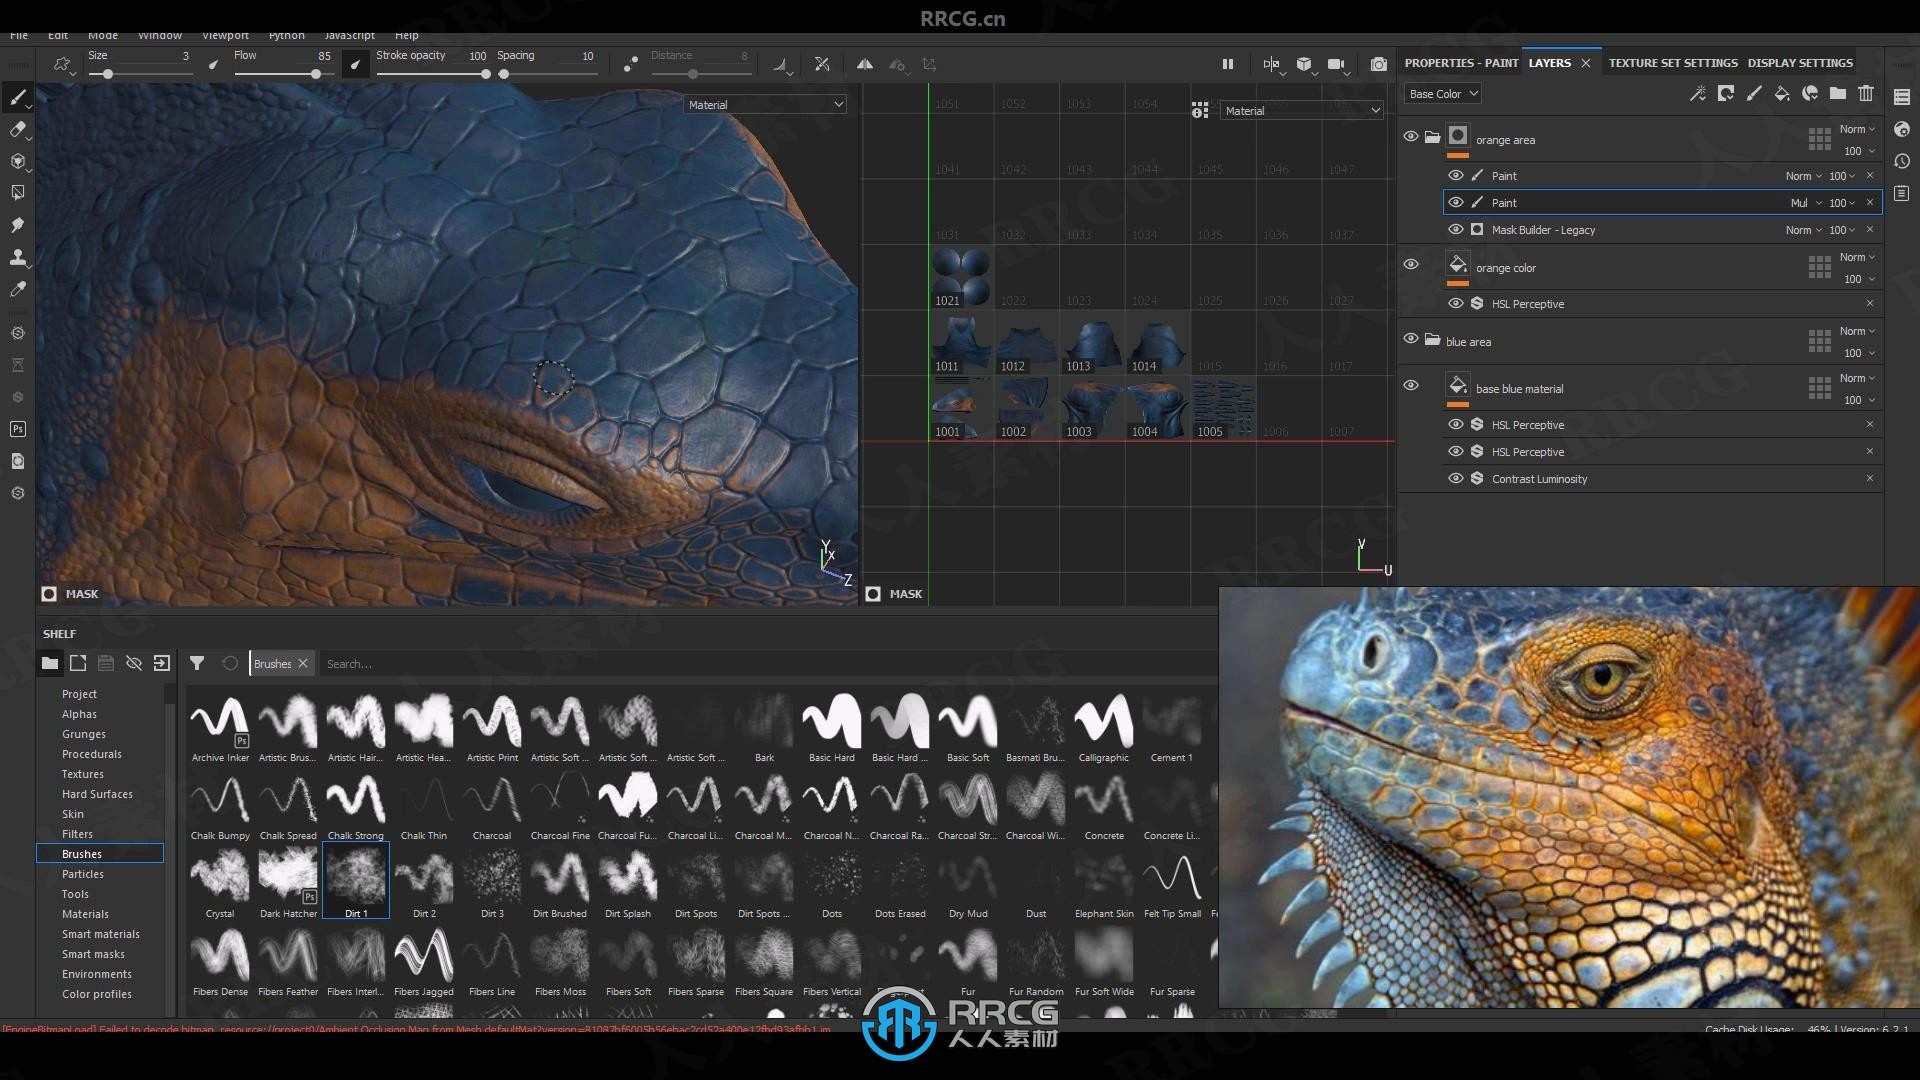Open the brush preset star icon
Image resolution: width=1920 pixels, height=1080 pixels.
tap(62, 64)
